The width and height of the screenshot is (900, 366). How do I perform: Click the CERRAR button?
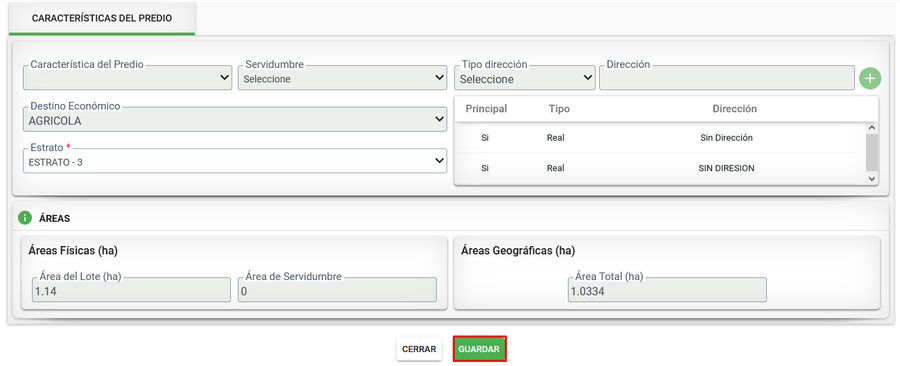click(419, 349)
